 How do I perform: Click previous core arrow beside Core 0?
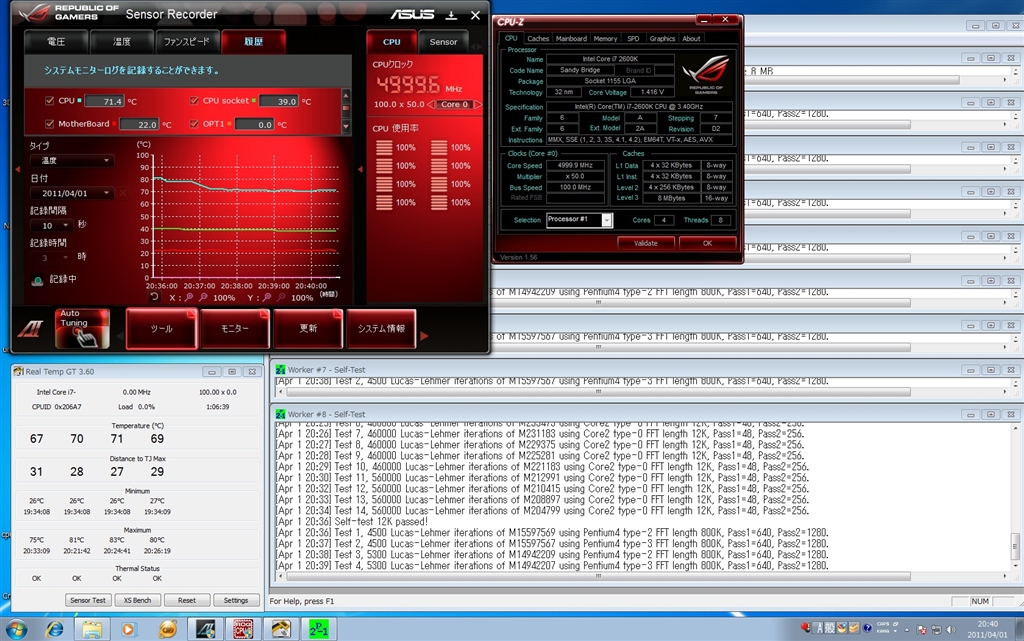(430, 104)
